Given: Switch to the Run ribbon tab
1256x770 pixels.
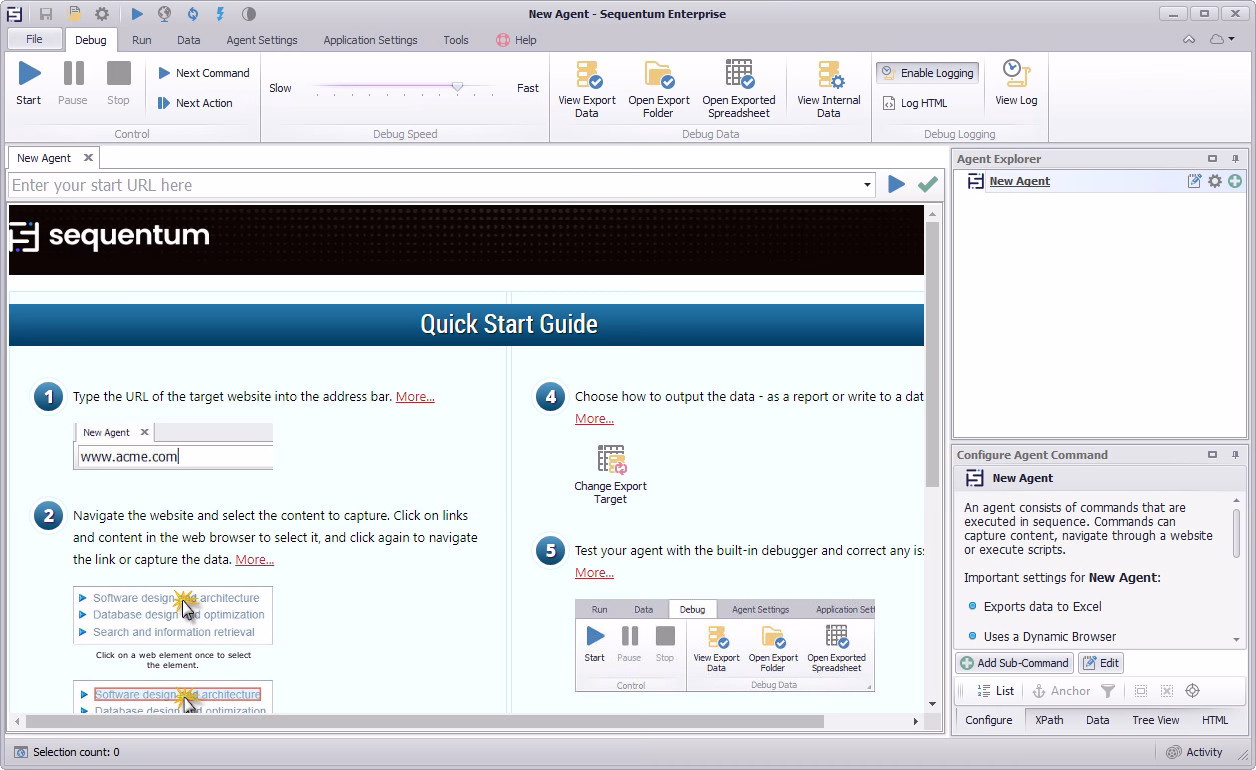Looking at the screenshot, I should pyautogui.click(x=142, y=40).
